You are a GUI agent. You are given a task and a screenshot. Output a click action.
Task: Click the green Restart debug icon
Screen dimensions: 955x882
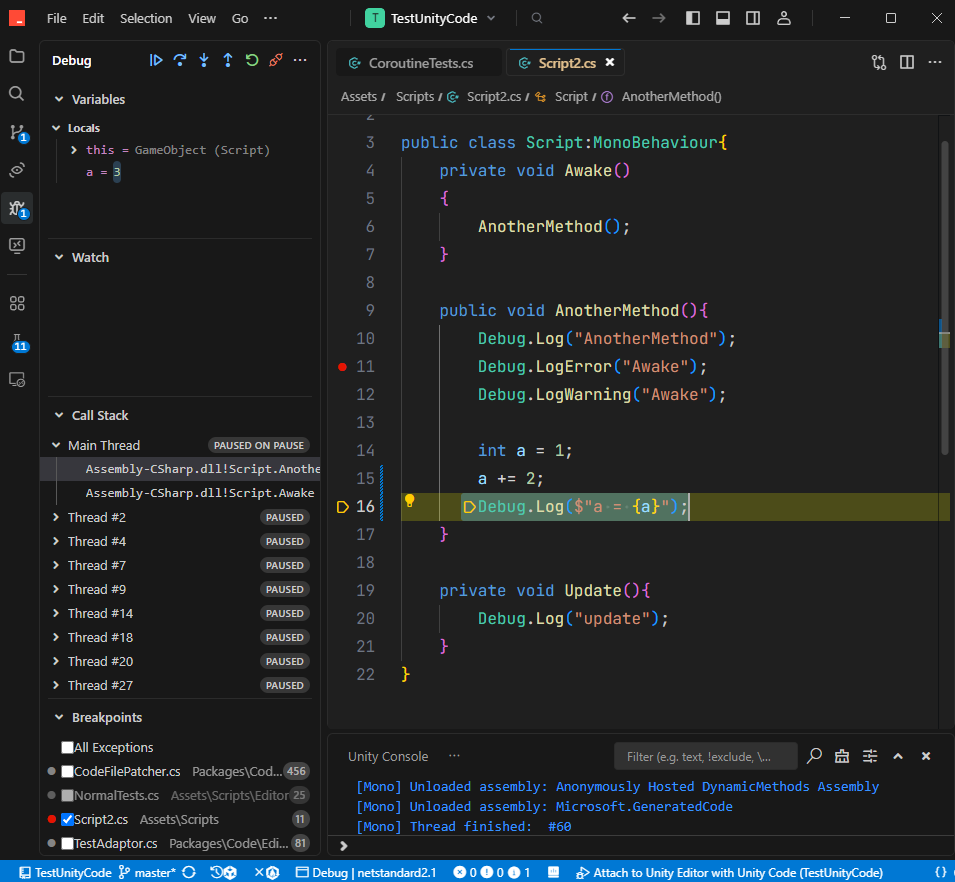point(252,60)
